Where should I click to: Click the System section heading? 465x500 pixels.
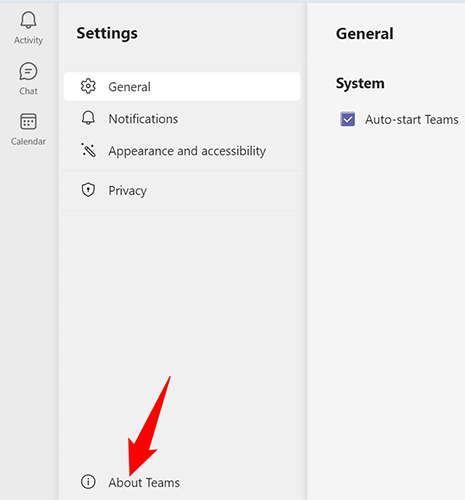(x=360, y=83)
